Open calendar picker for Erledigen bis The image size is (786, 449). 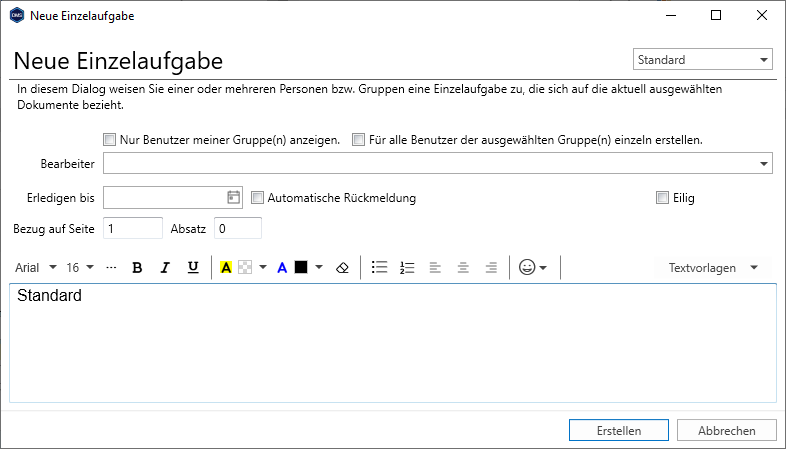pos(234,197)
